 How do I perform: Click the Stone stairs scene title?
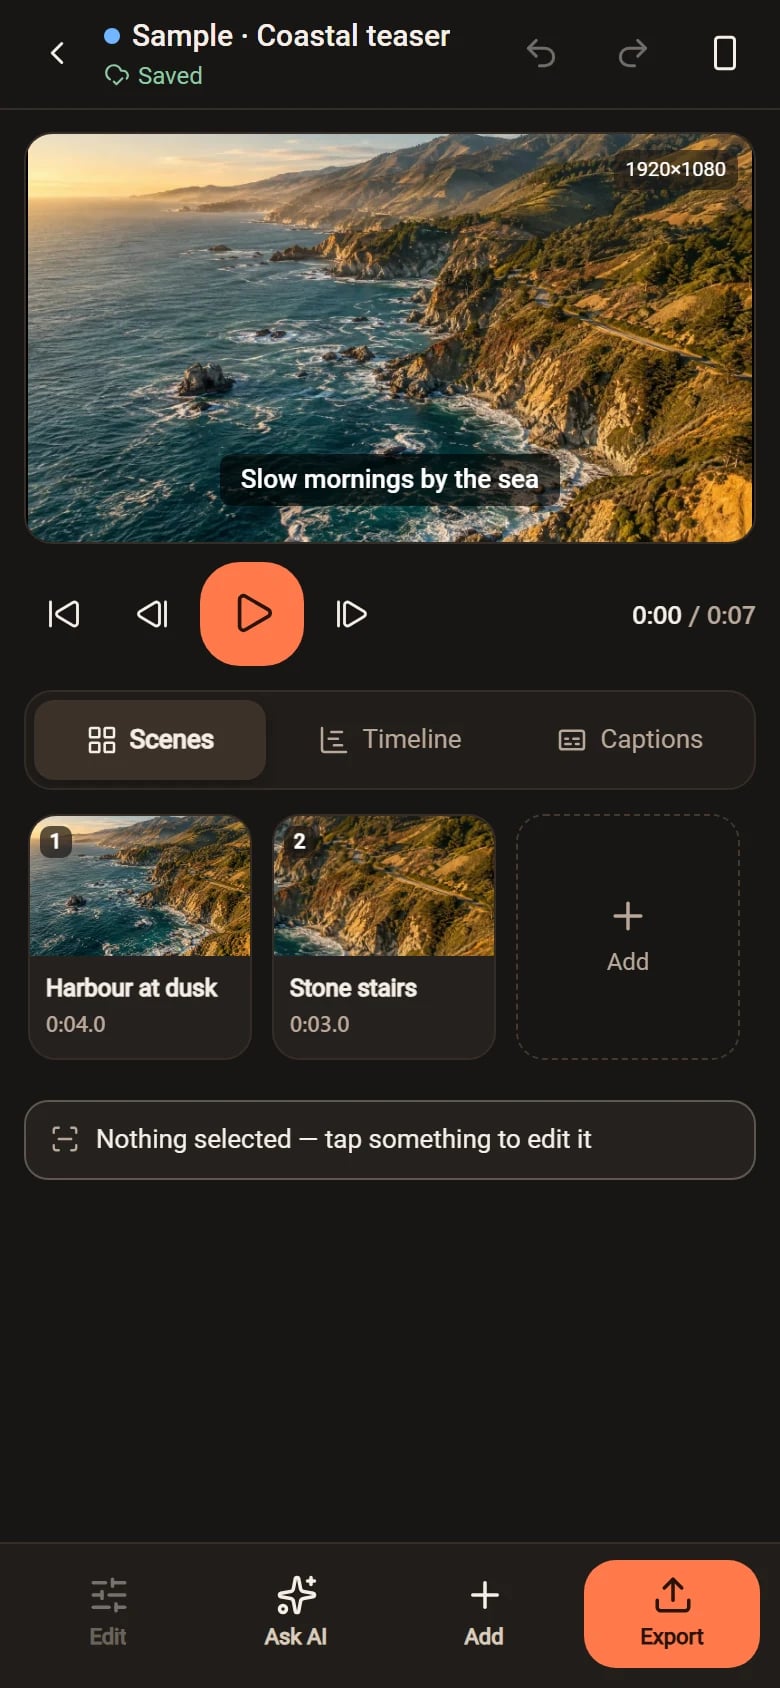pyautogui.click(x=353, y=988)
